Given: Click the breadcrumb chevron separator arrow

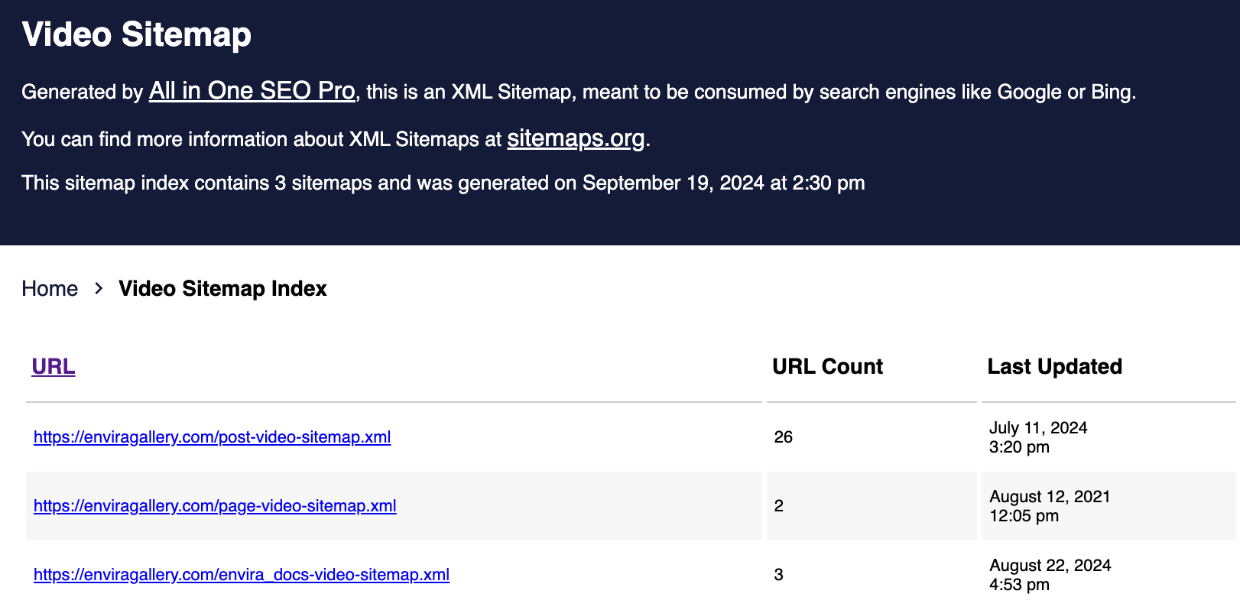Looking at the screenshot, I should pyautogui.click(x=98, y=289).
